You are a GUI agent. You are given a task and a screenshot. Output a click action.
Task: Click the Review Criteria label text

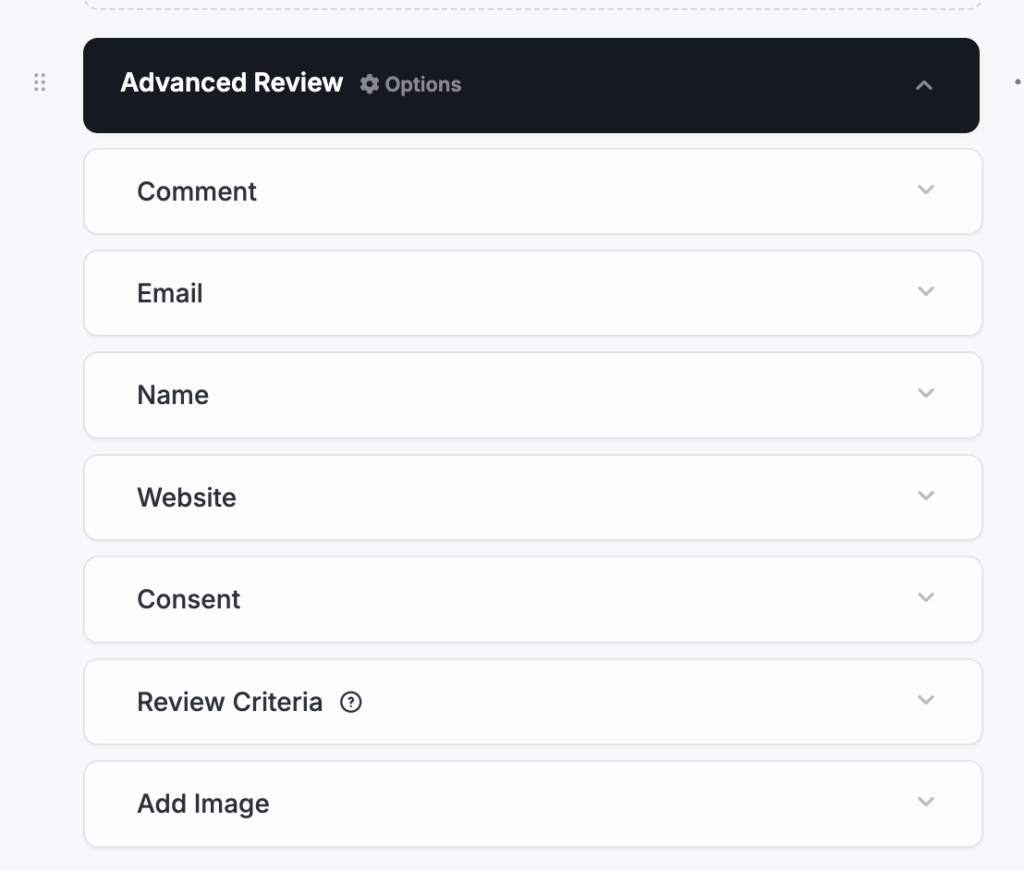pos(230,702)
